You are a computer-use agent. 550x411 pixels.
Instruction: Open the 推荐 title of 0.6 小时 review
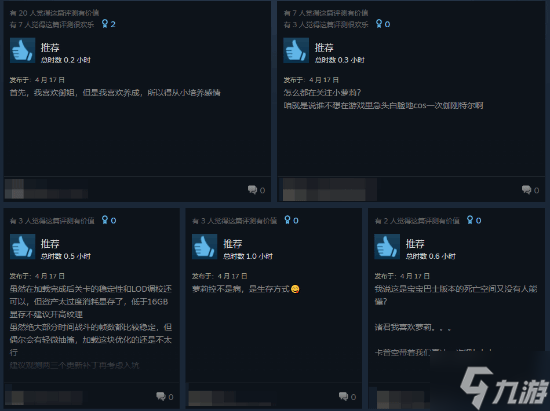click(x=415, y=243)
